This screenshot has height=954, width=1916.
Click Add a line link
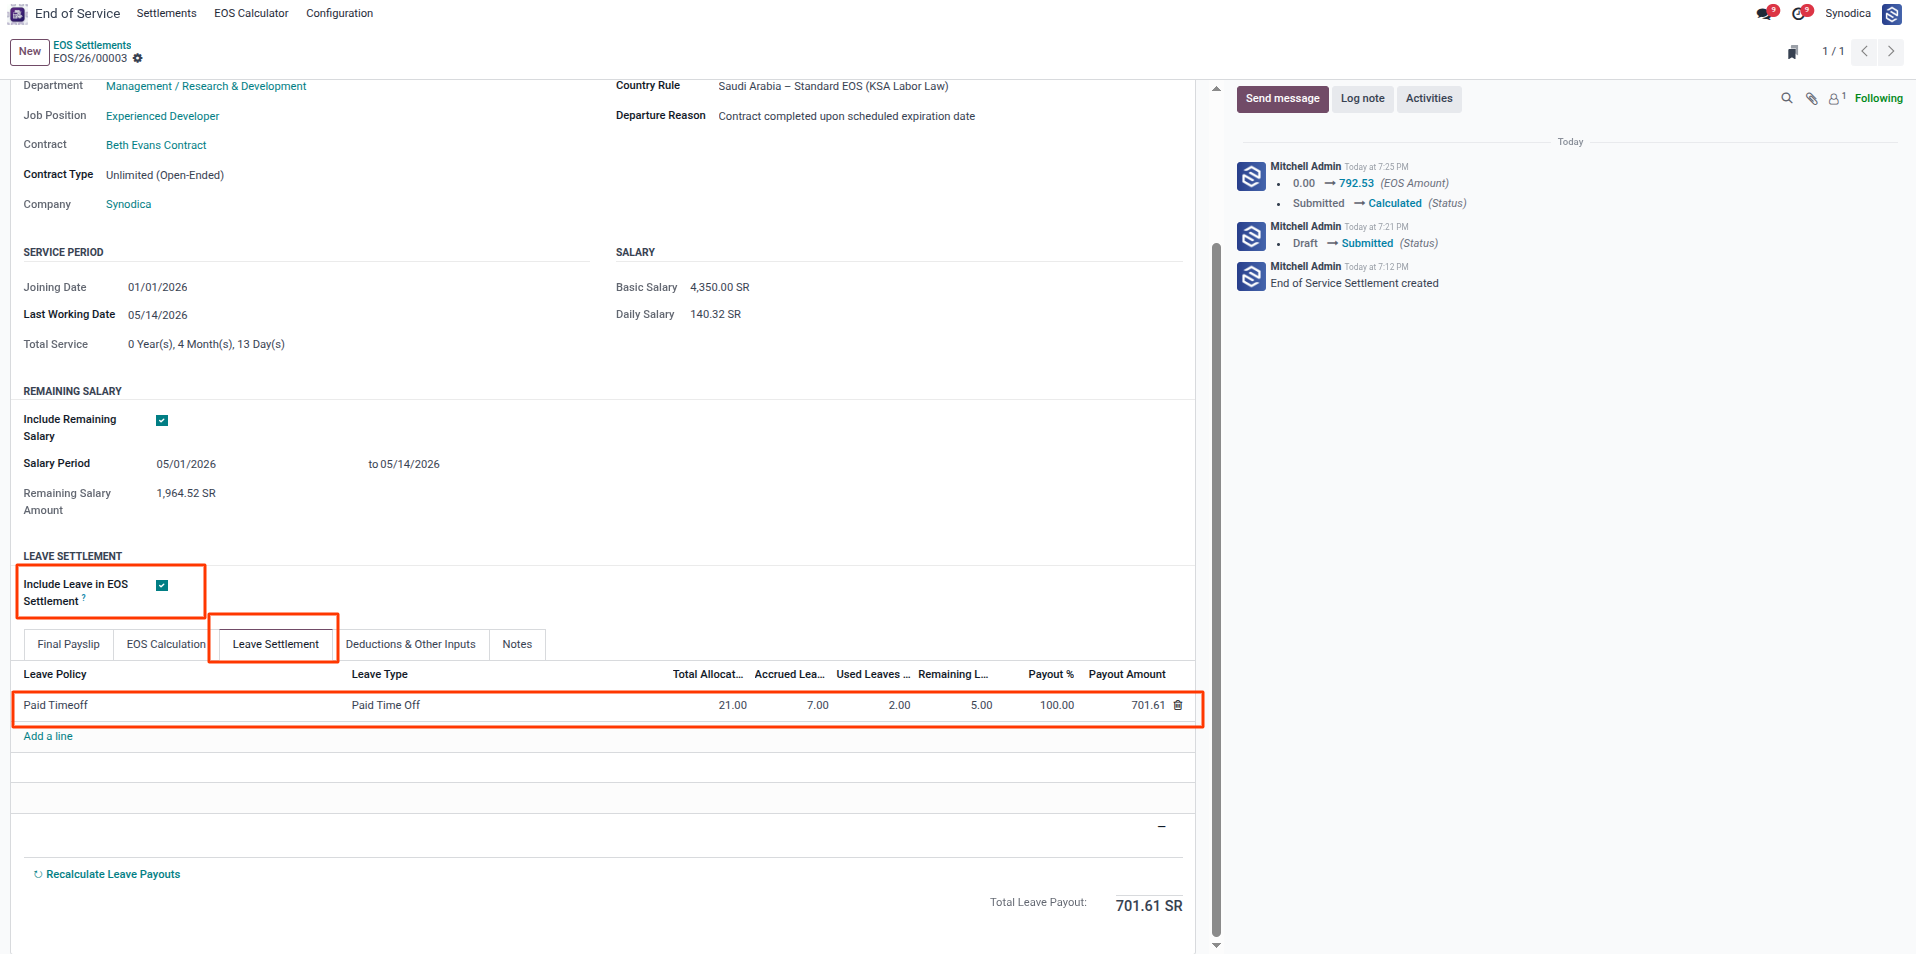(48, 736)
